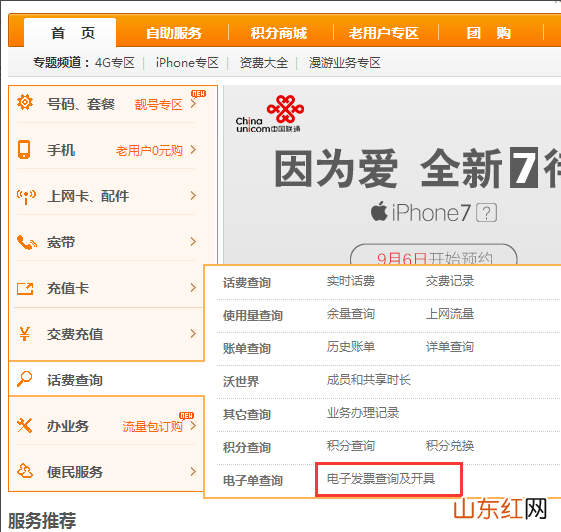Click the China Unicom logo in banner
This screenshot has width=561, height=532.
pos(270,114)
